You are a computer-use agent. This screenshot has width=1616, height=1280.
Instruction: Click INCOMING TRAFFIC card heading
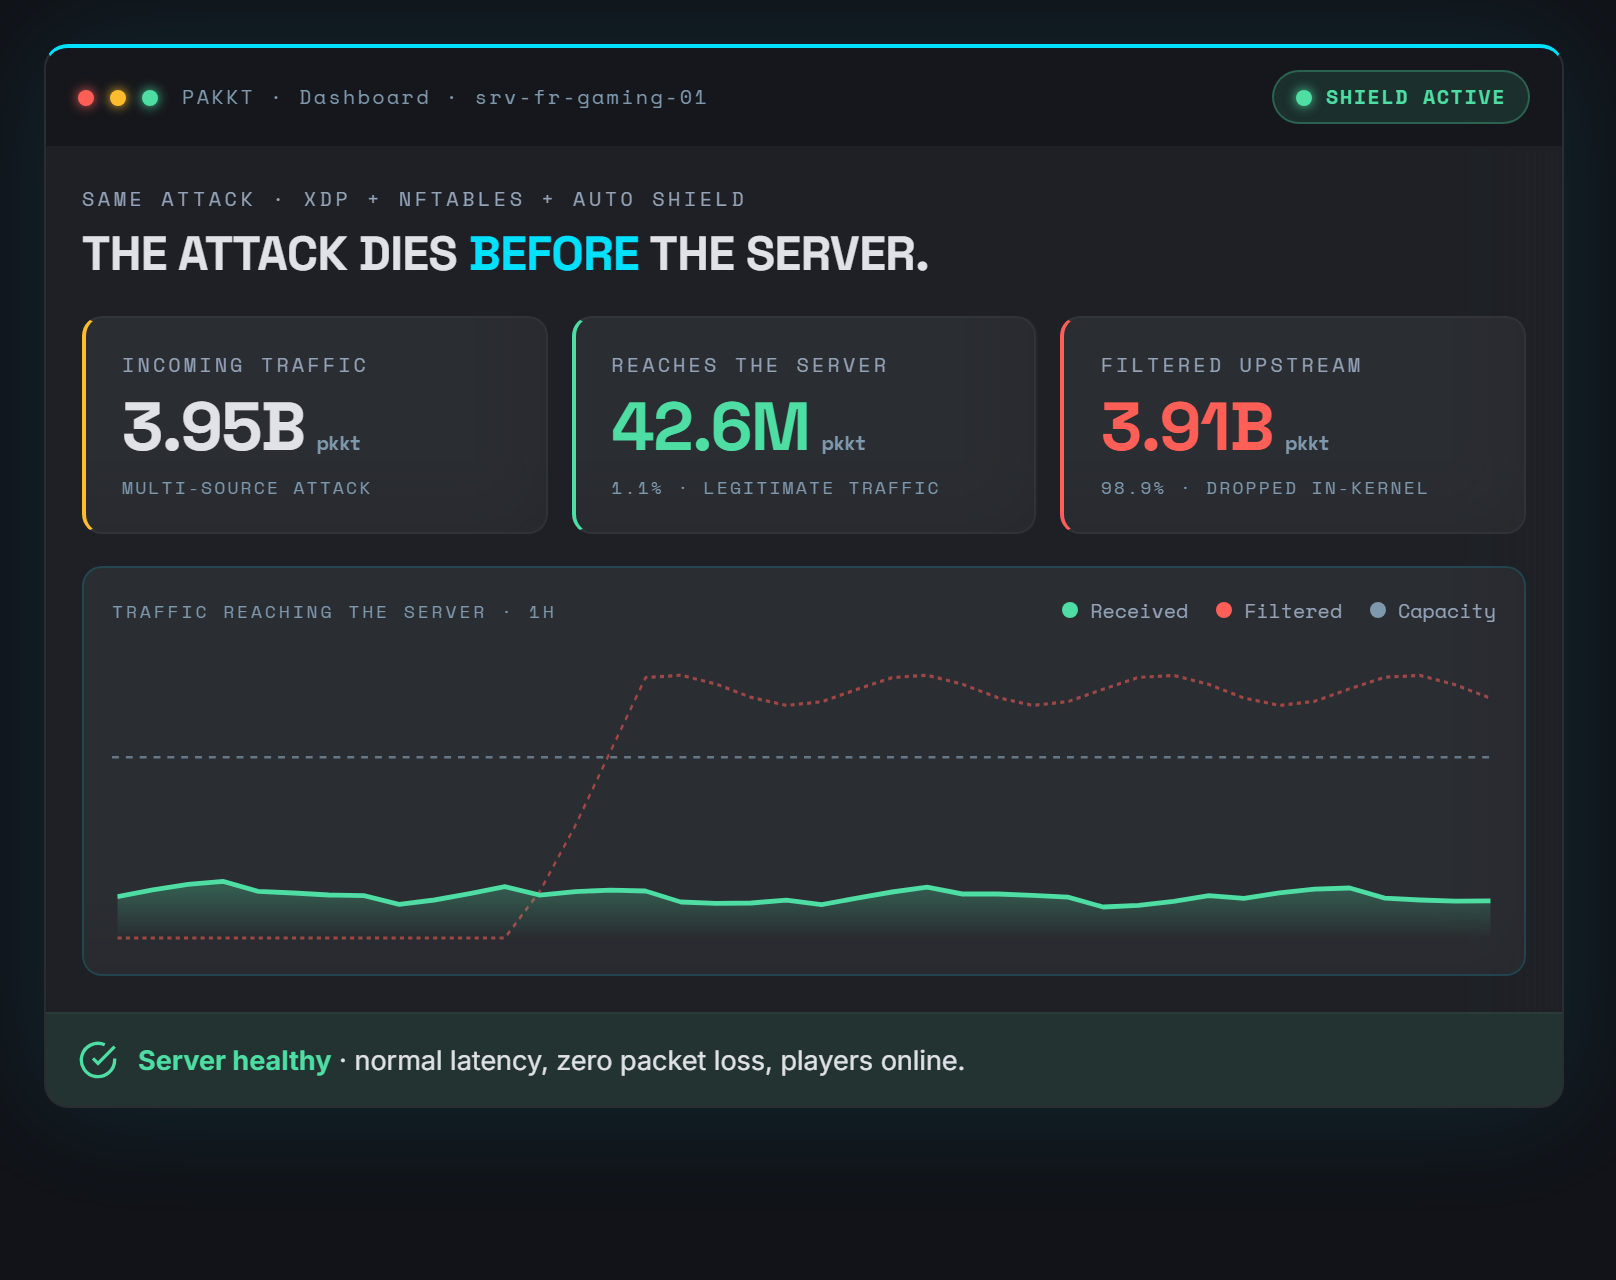(245, 365)
